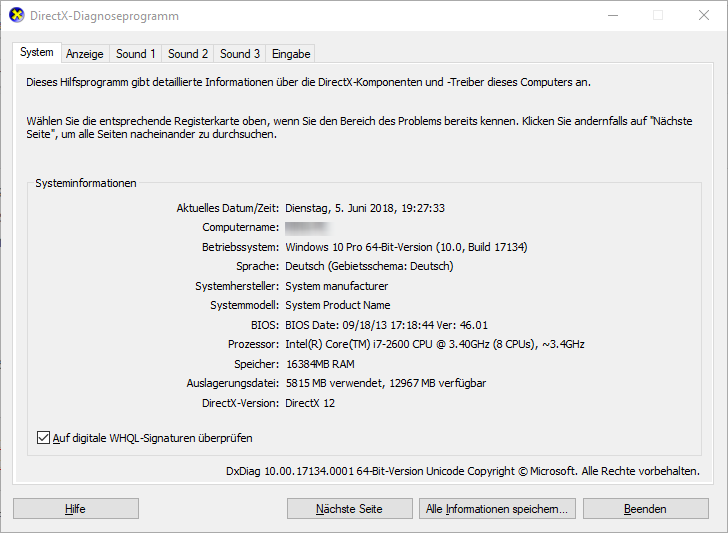Click the DirectX 12 version value
Image resolution: width=728 pixels, height=533 pixels.
coord(310,403)
